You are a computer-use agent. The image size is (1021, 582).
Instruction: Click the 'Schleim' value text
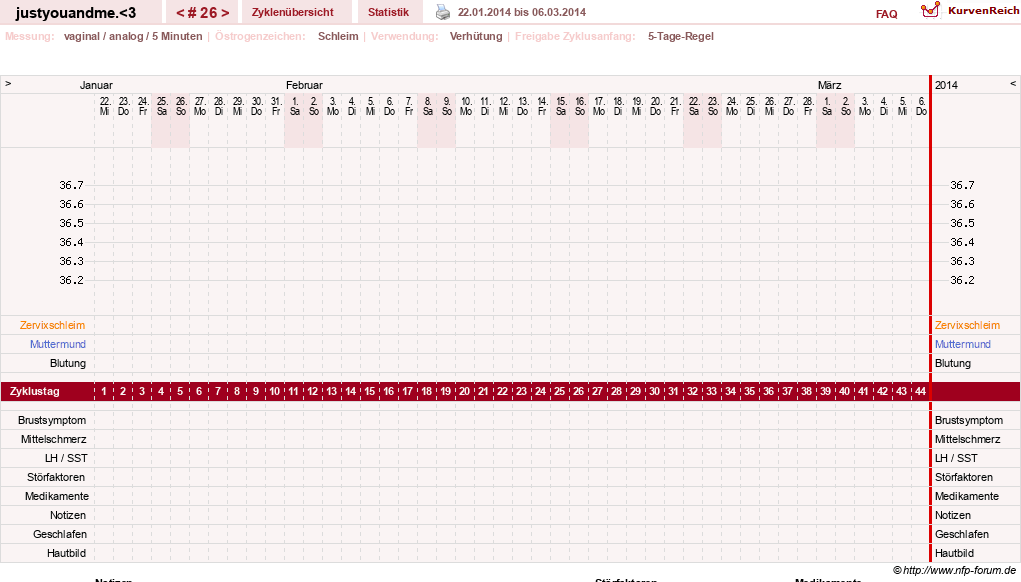tap(338, 36)
